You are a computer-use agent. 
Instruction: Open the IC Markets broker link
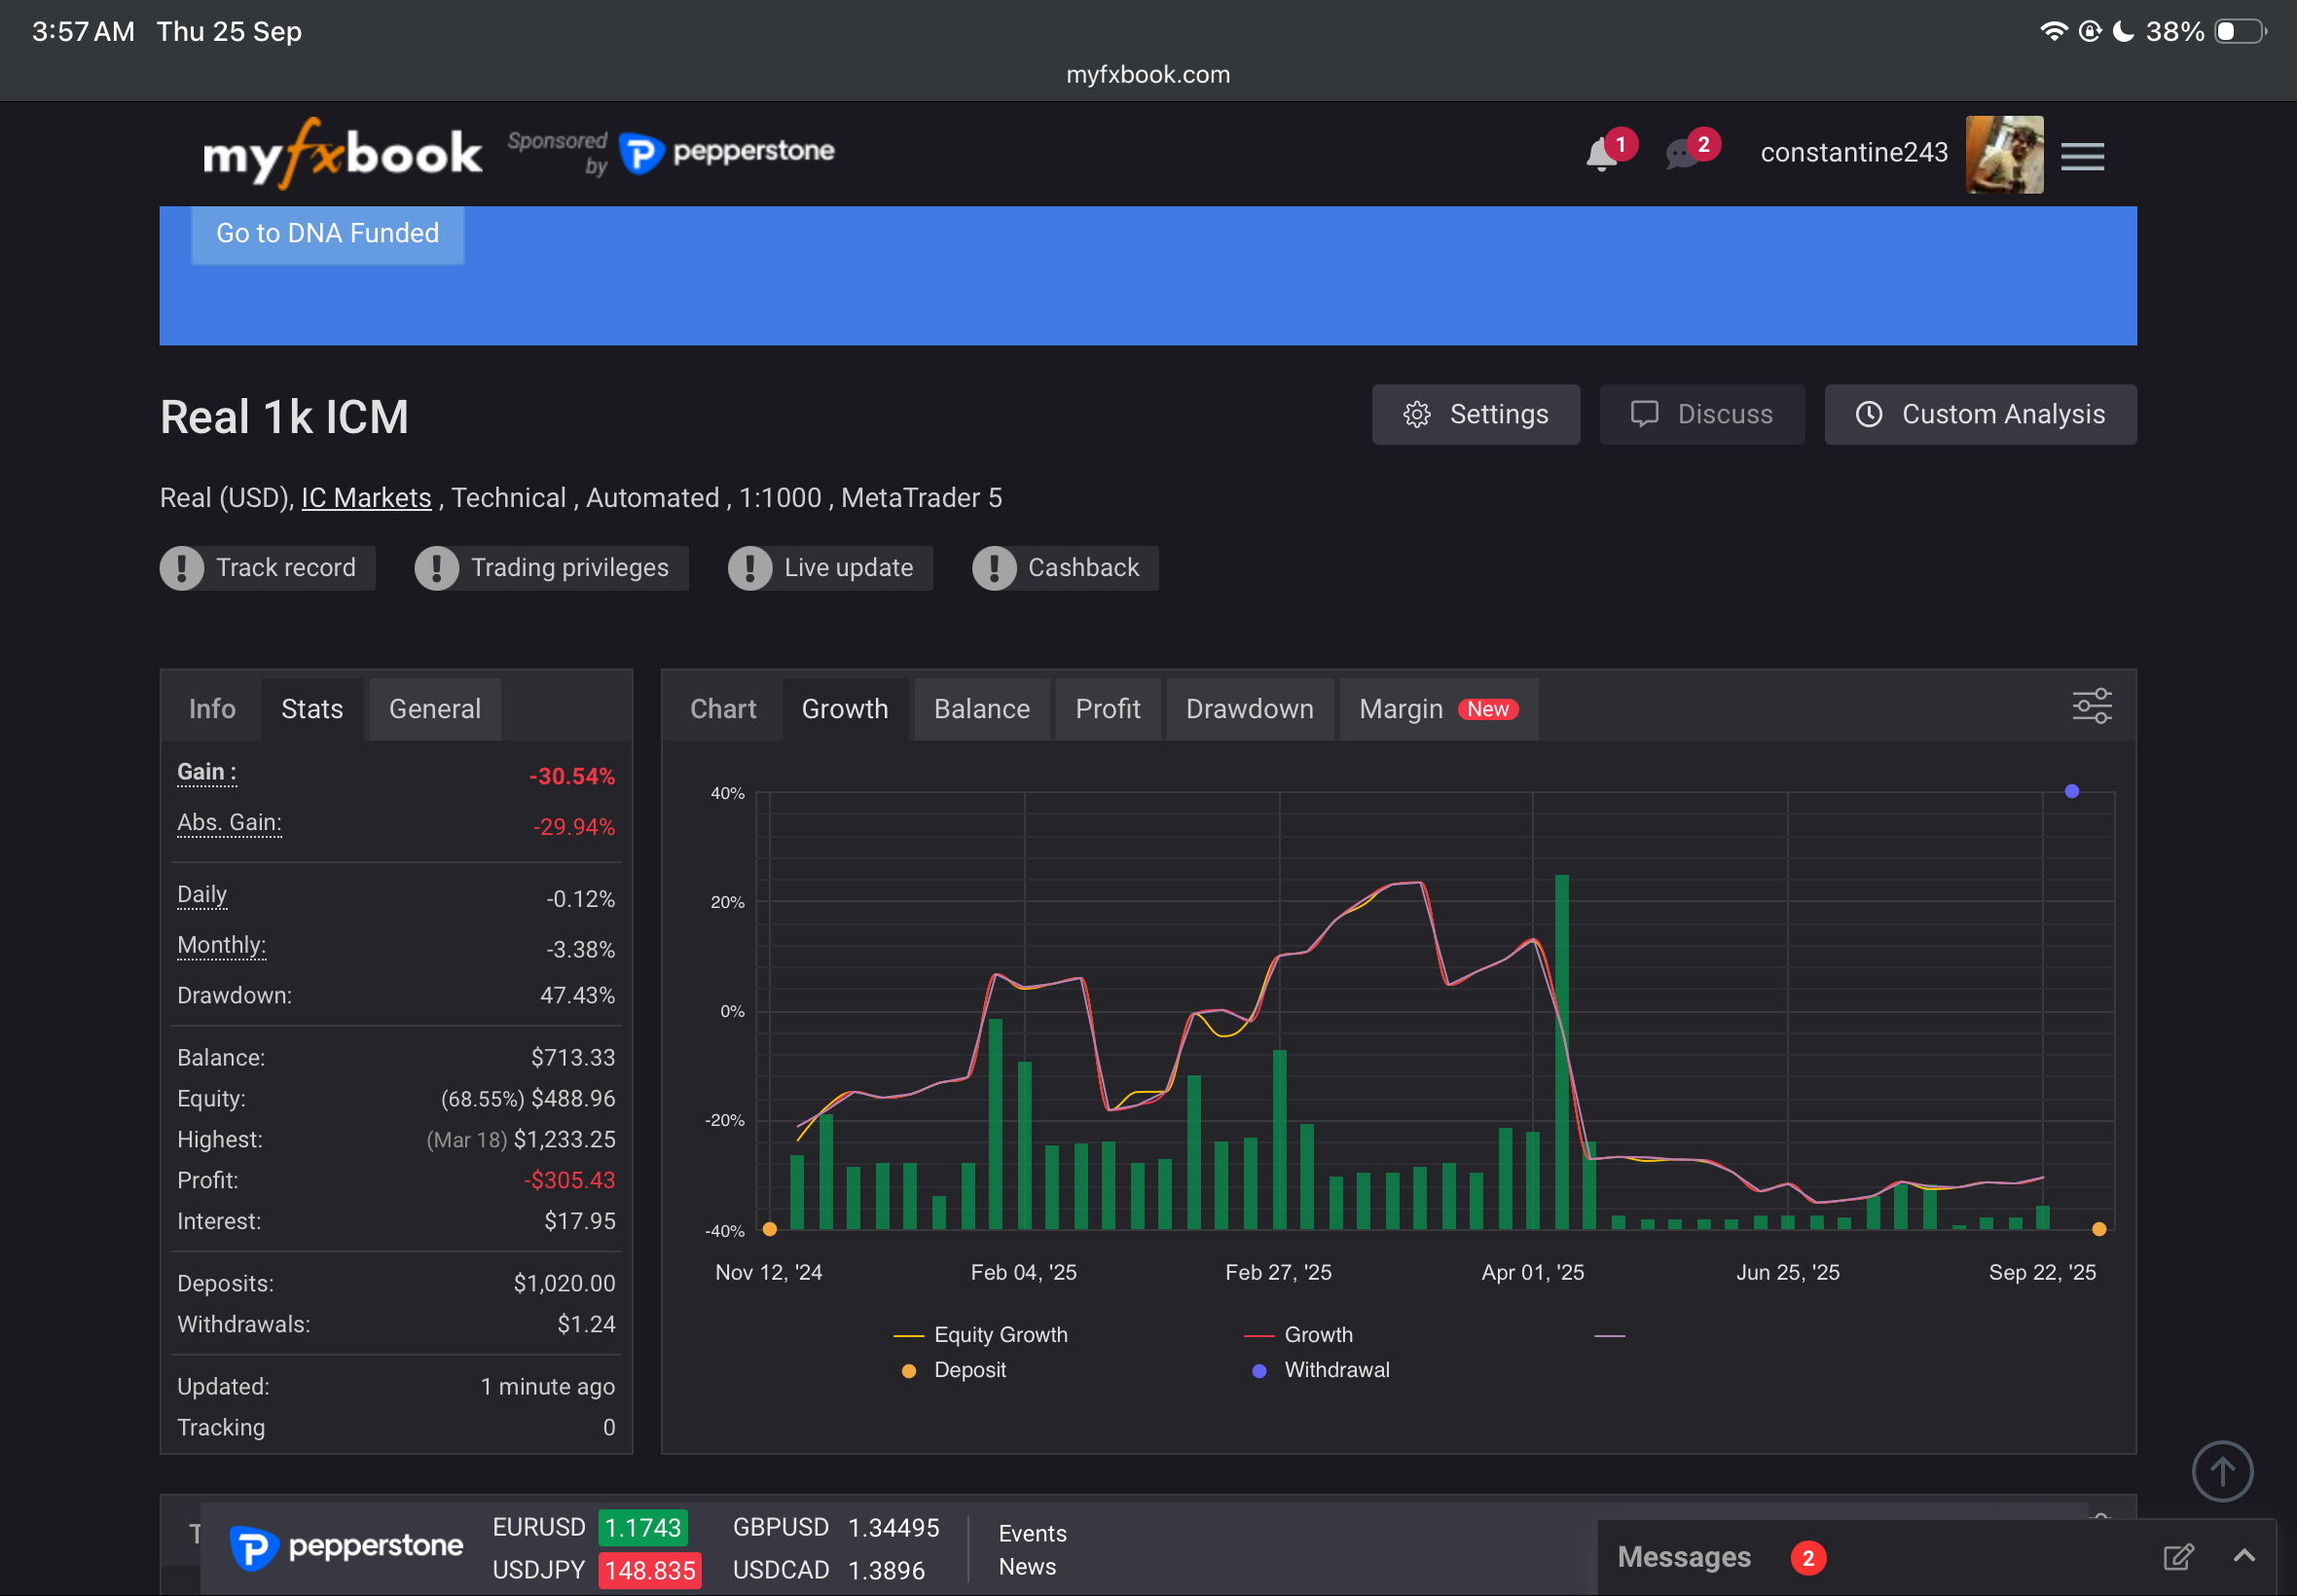[366, 498]
